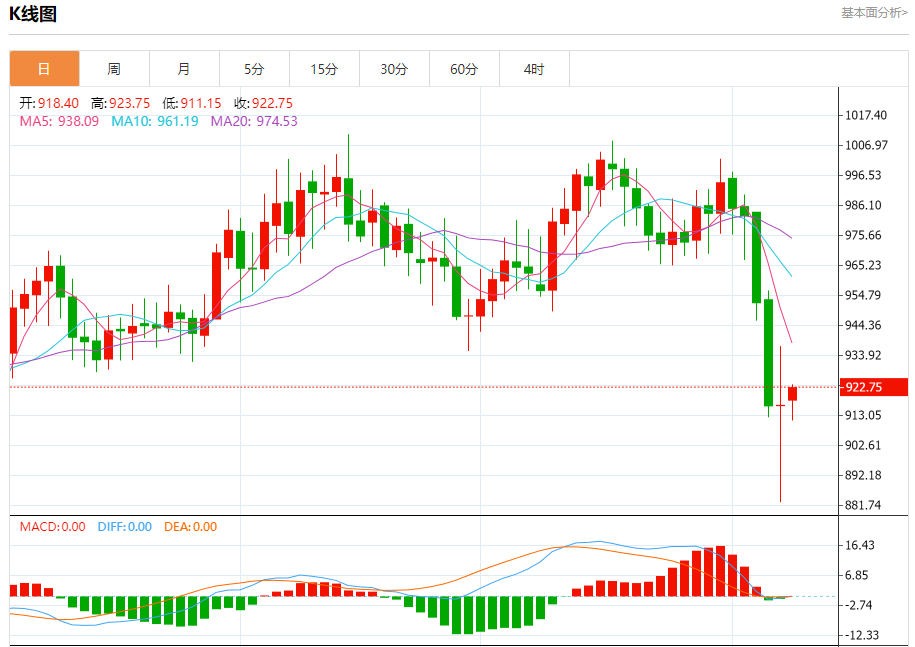This screenshot has width=915, height=647.
Task: Click the MA5: 938.09 indicator label
Action: [x=60, y=121]
